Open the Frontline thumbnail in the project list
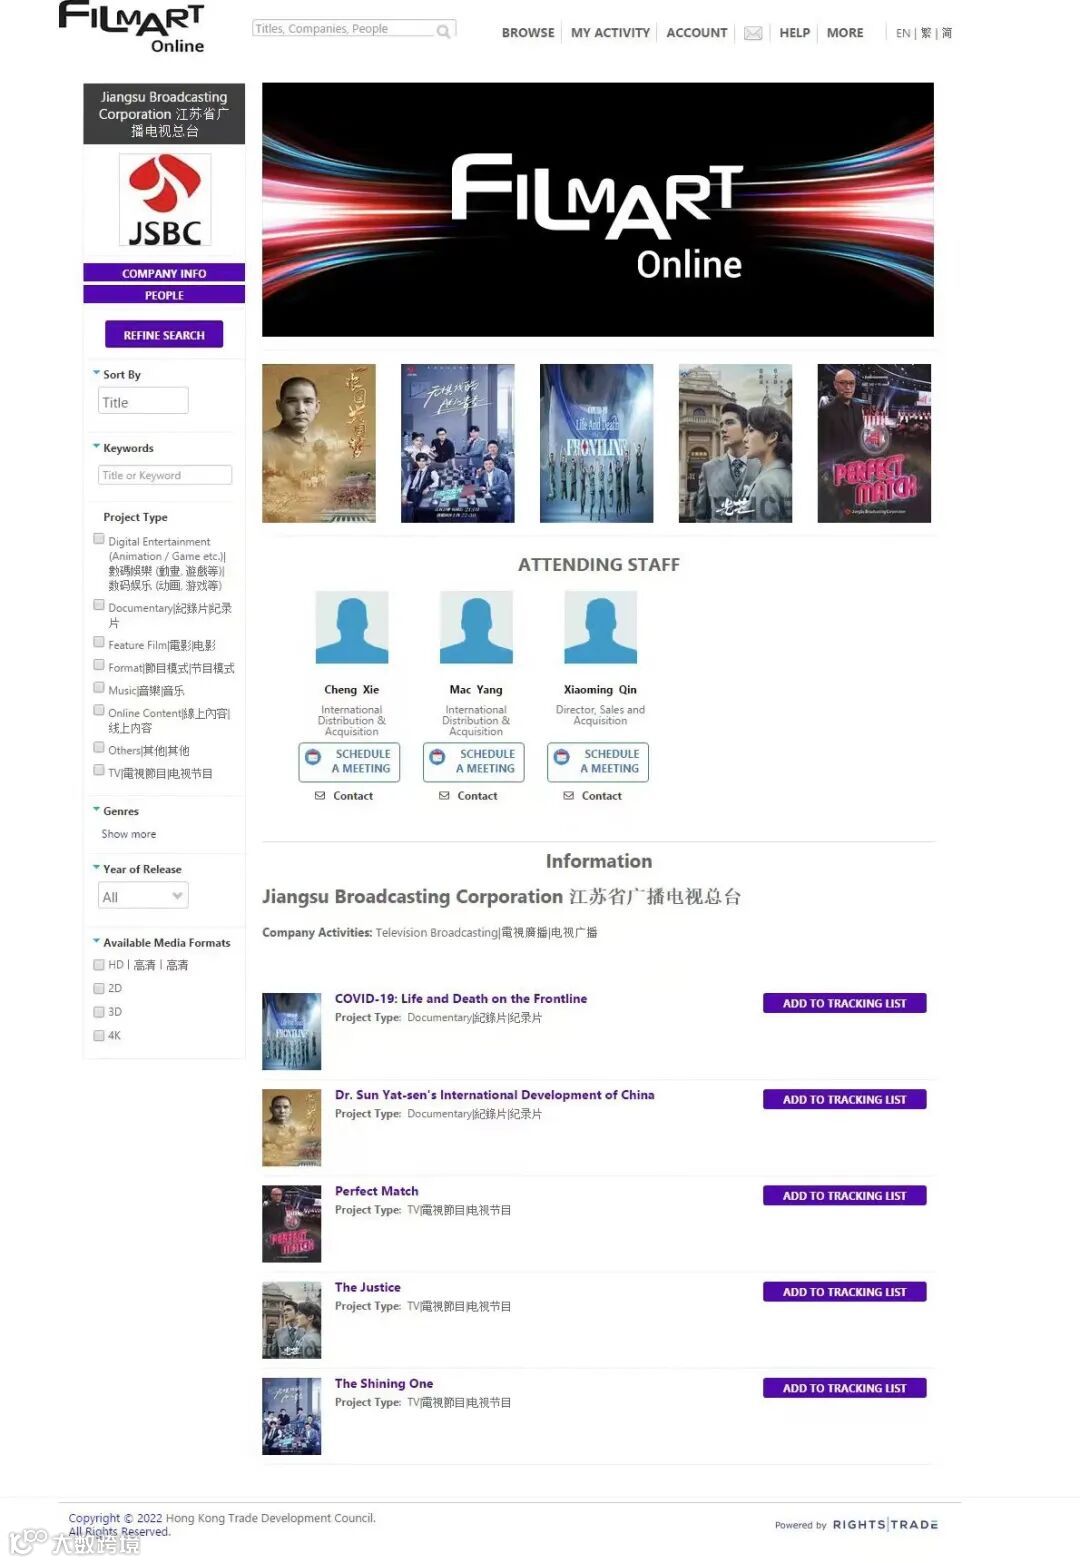 click(291, 1032)
